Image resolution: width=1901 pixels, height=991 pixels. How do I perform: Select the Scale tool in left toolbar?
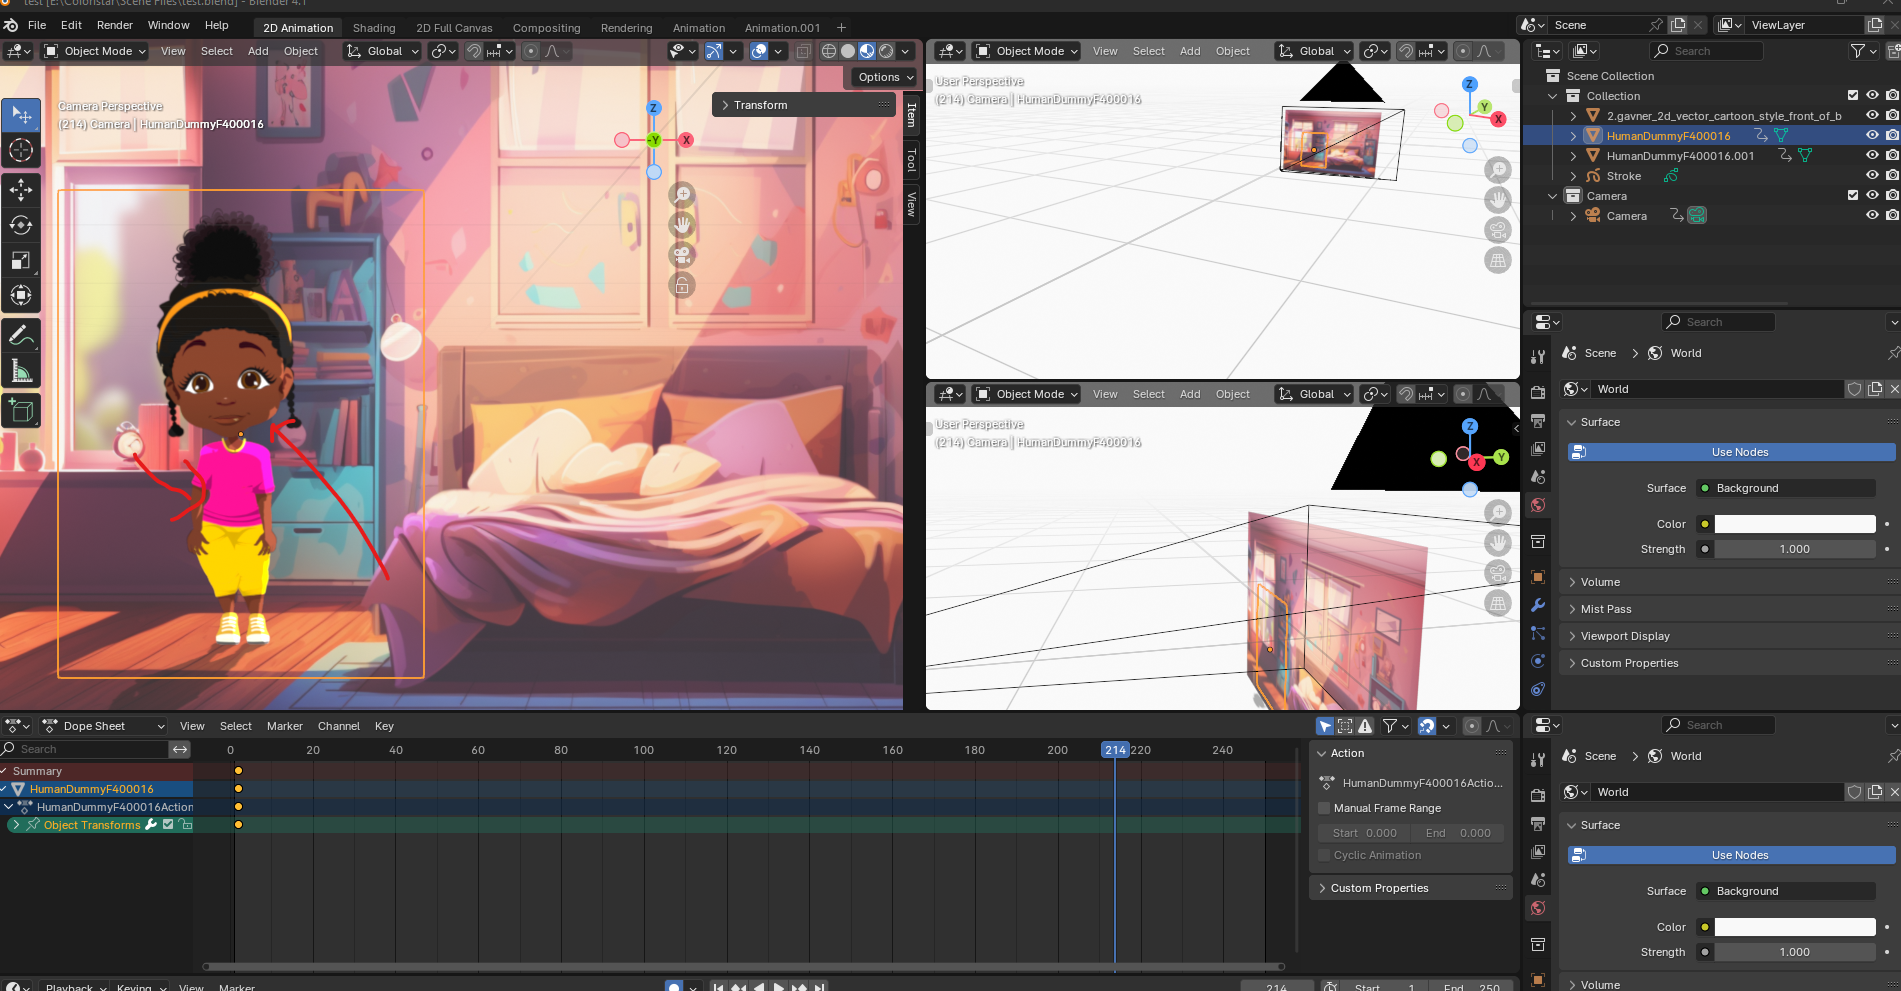point(21,260)
